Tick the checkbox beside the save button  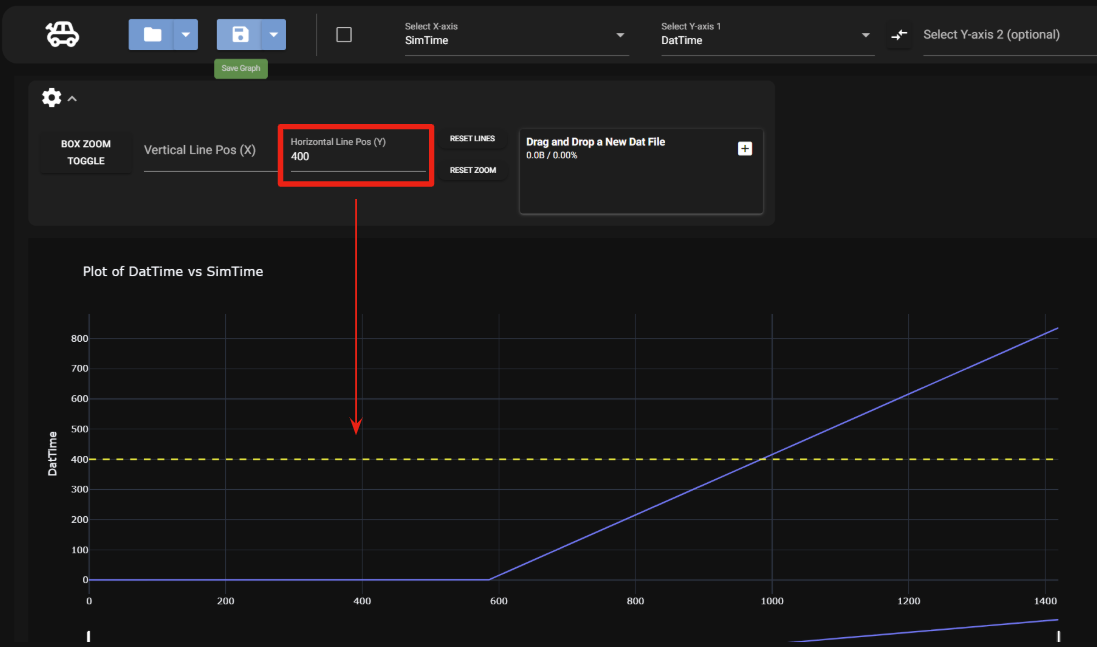coord(344,35)
